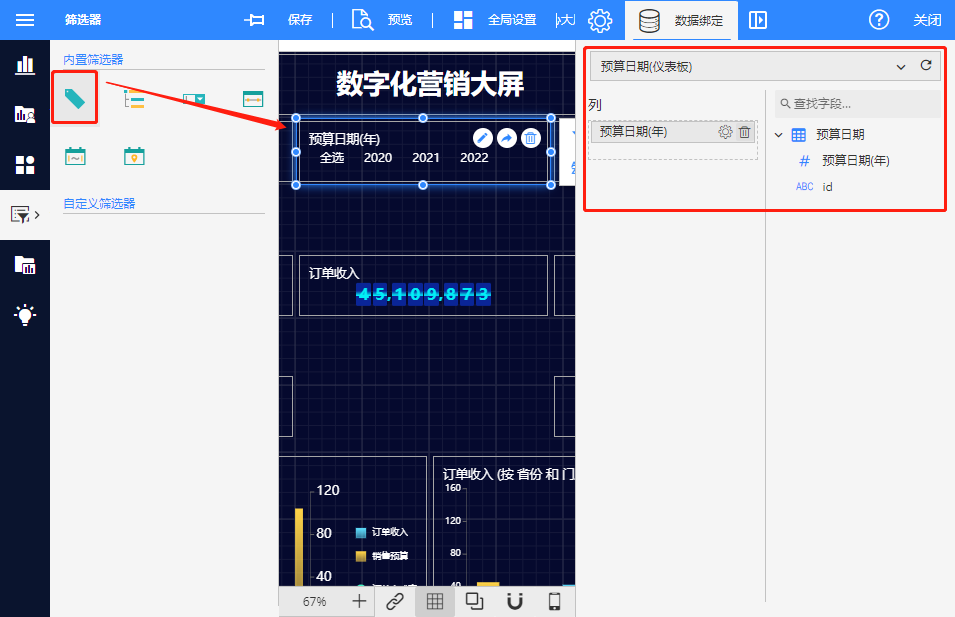The height and width of the screenshot is (617, 955).
Task: Remove 预算日期(年) from the column list
Action: tap(744, 132)
